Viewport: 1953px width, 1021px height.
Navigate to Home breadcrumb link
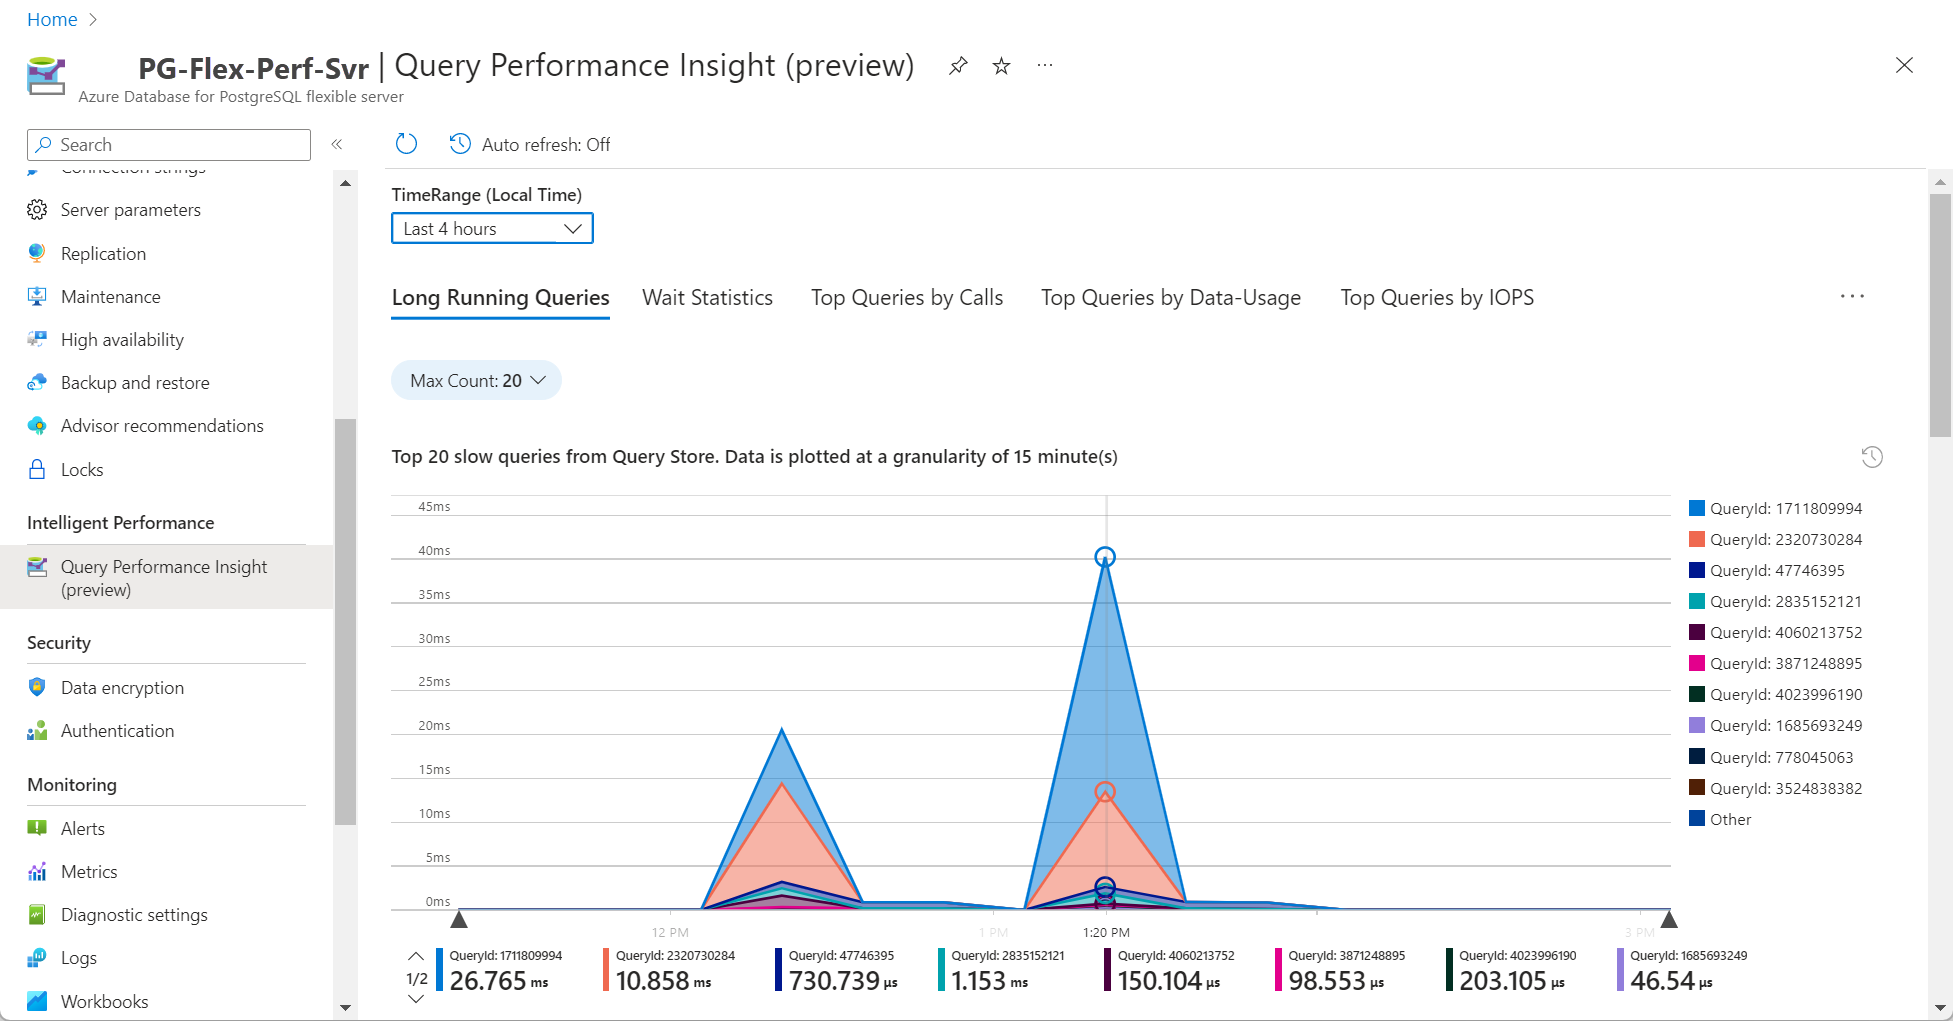pyautogui.click(x=52, y=20)
